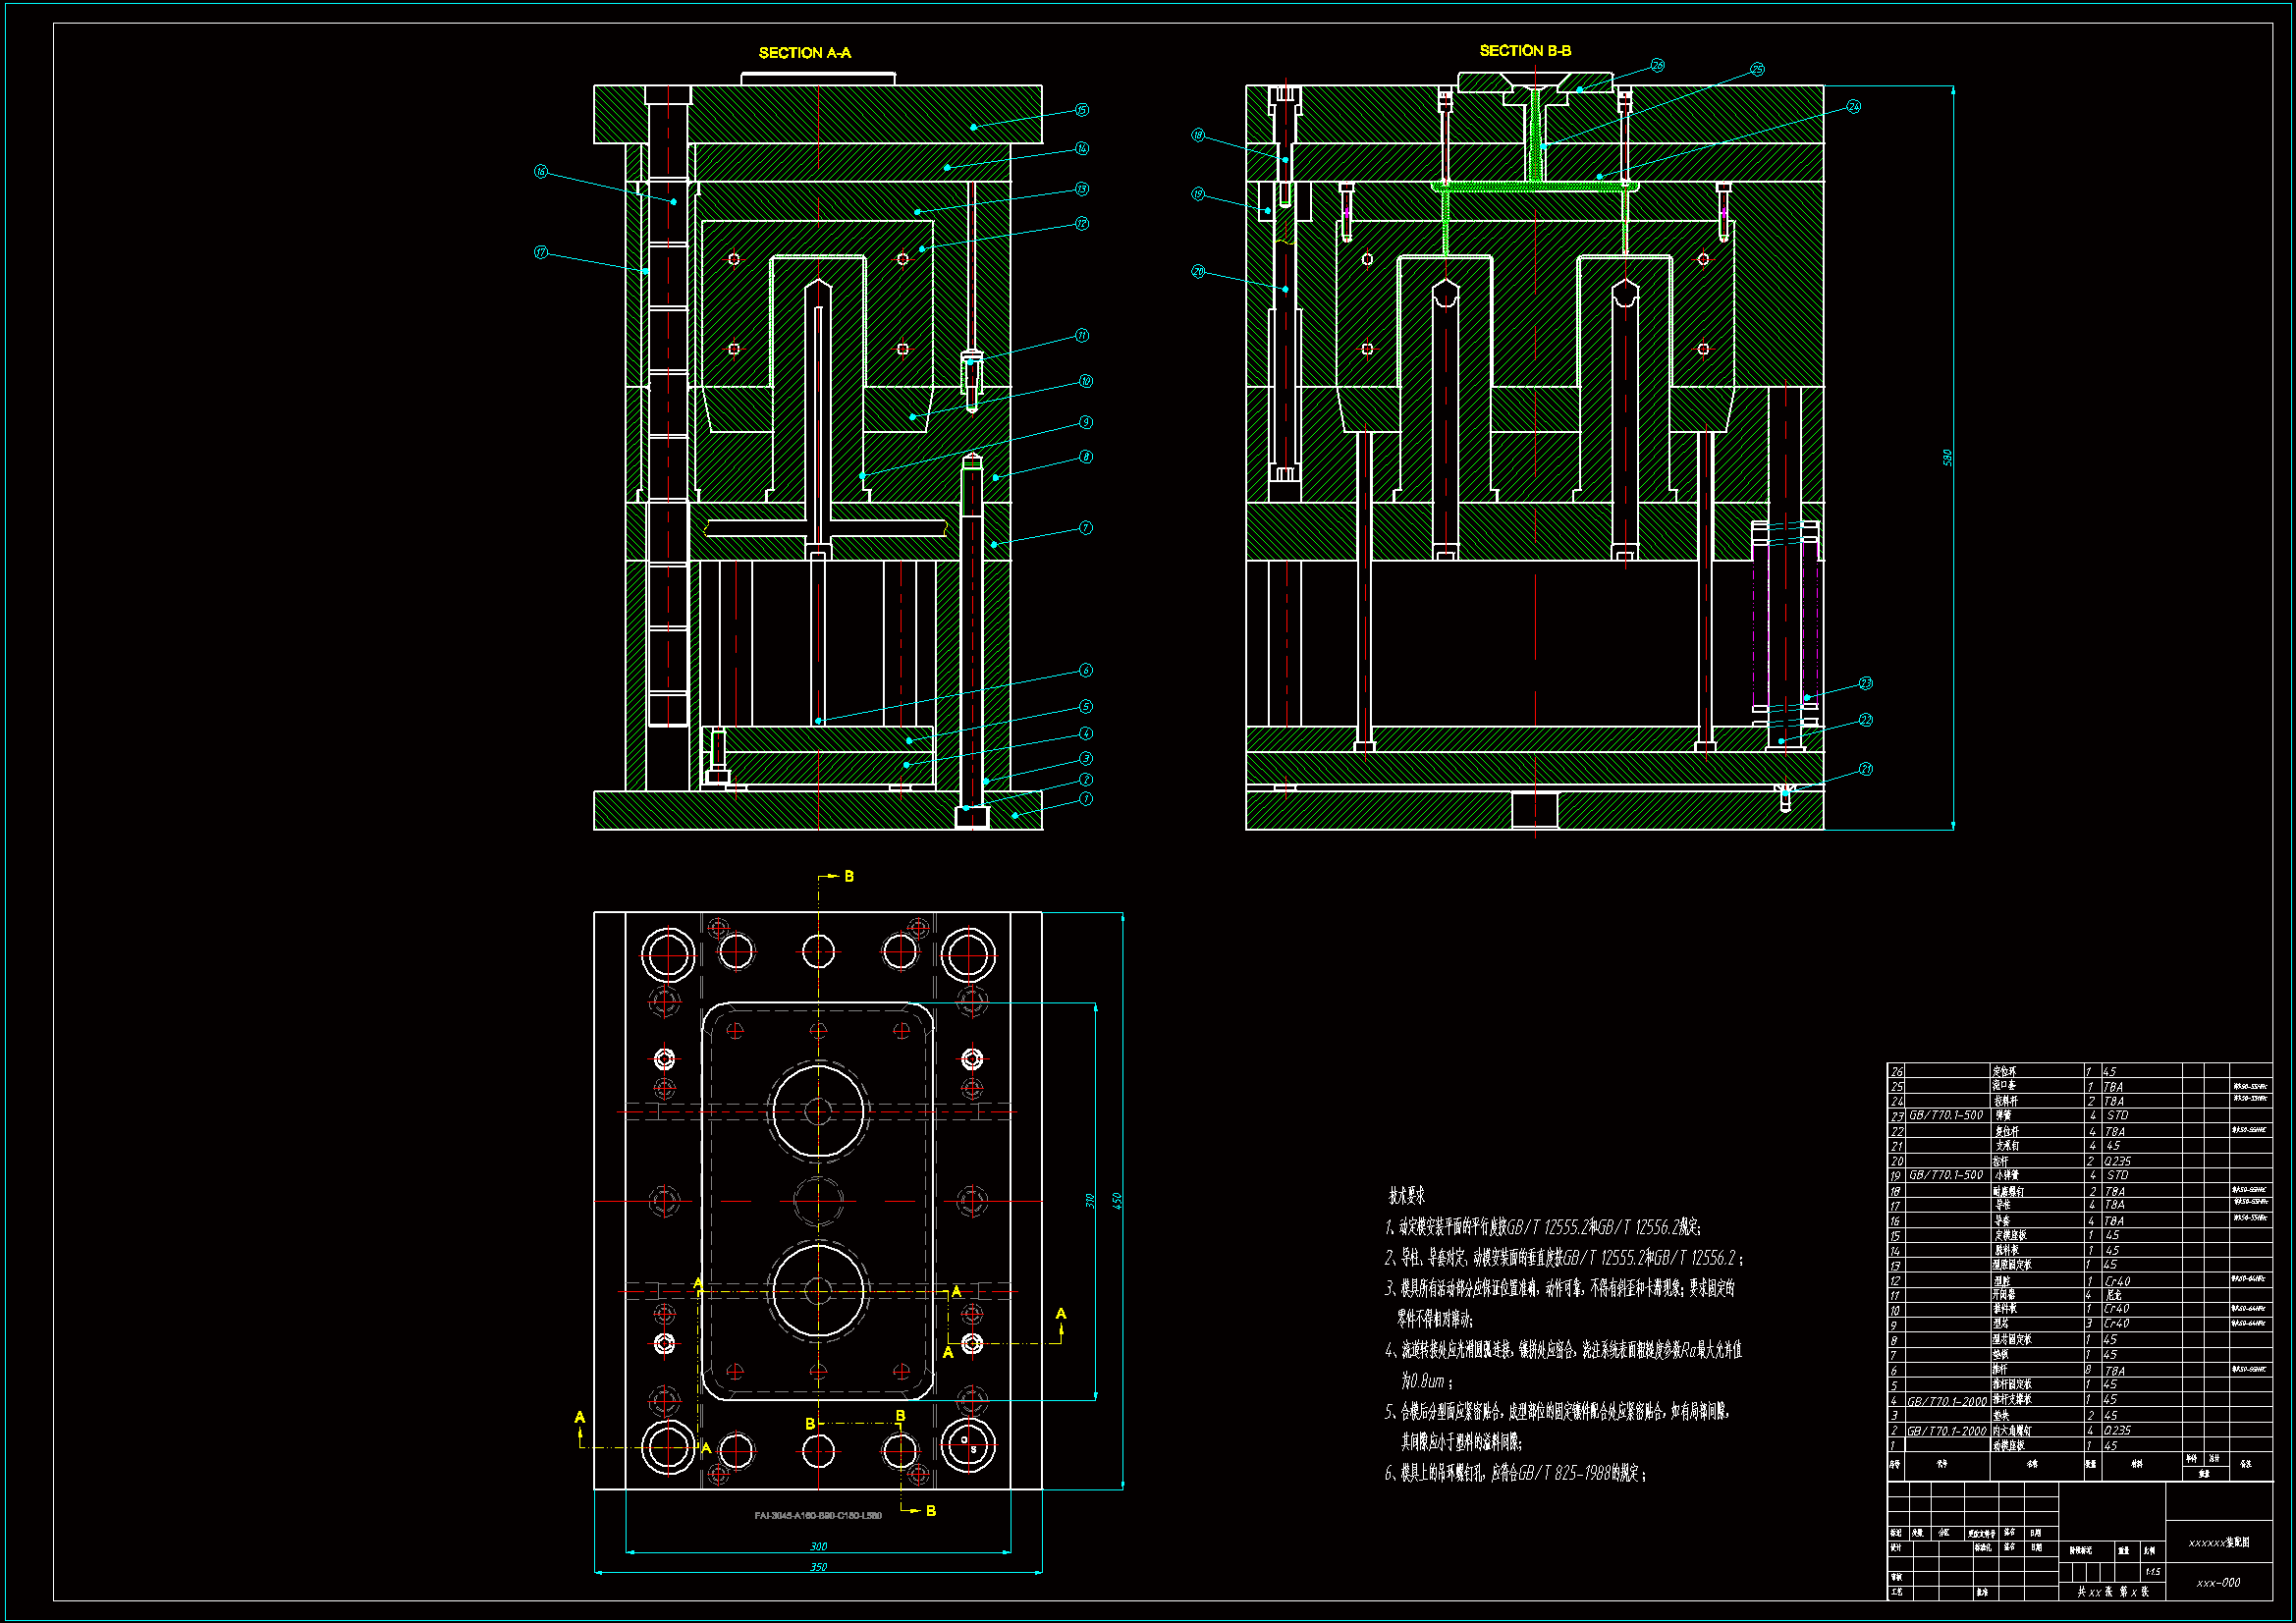Select part balloon number 1
Image resolution: width=2296 pixels, height=1623 pixels.
[x=1086, y=799]
